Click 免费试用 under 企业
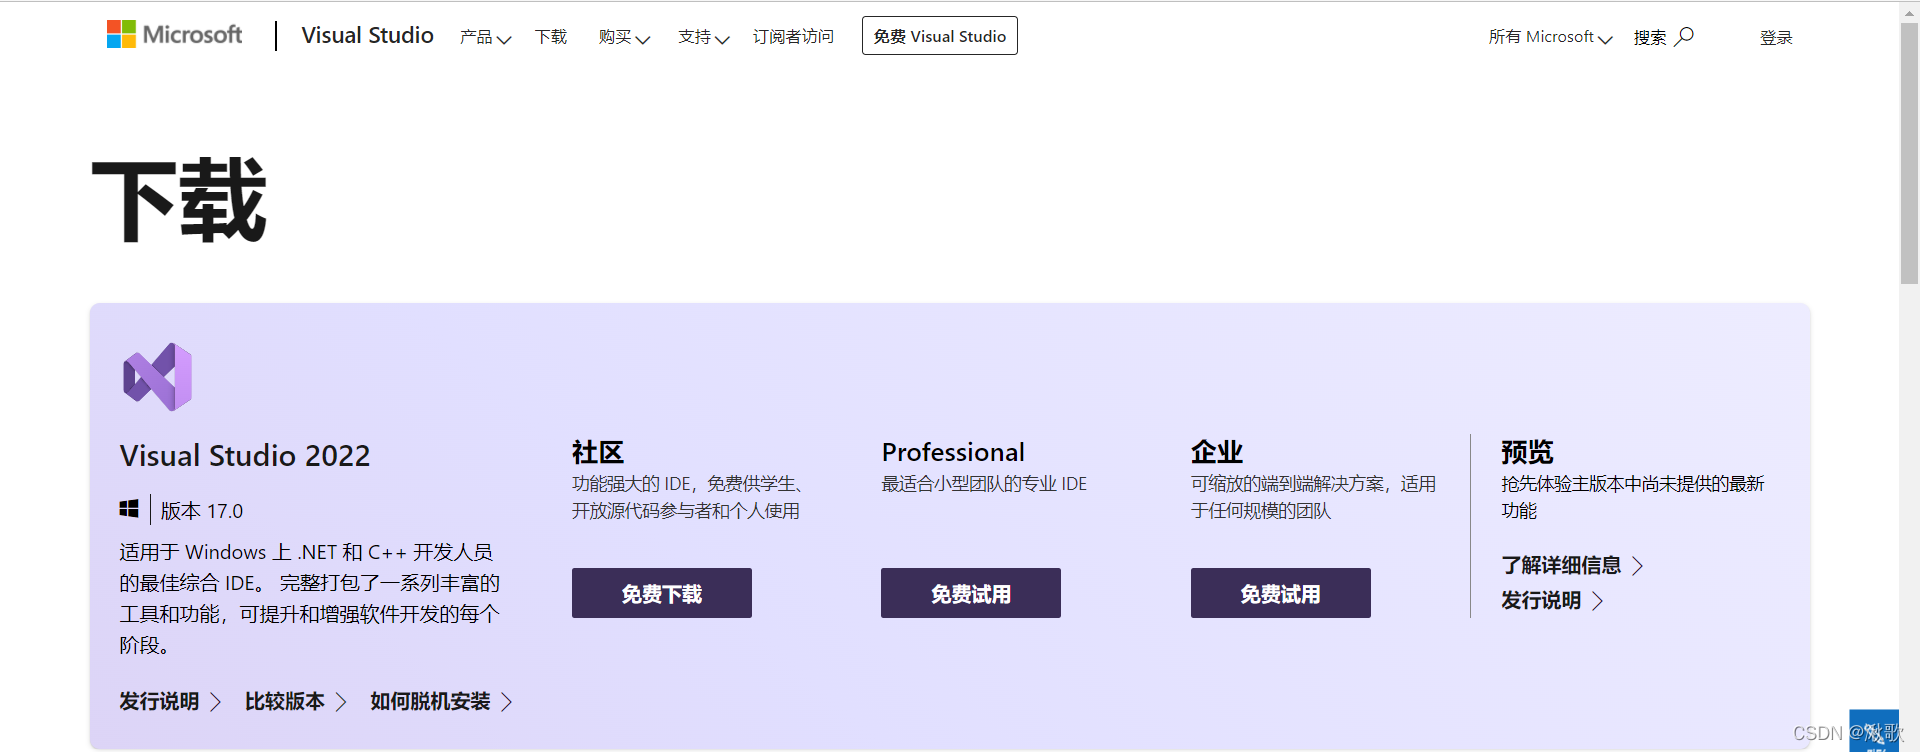The image size is (1920, 752). 1281,593
